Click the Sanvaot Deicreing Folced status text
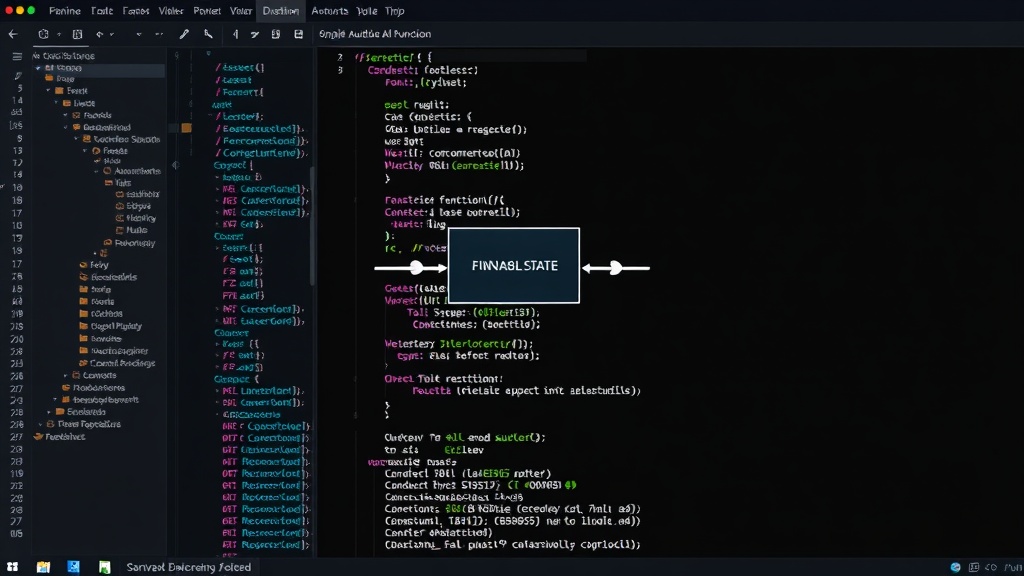 [189, 567]
